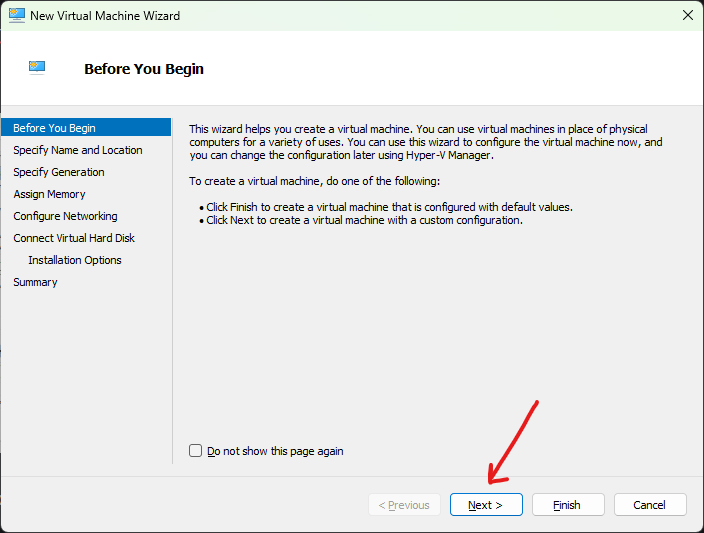The height and width of the screenshot is (533, 704).
Task: Select the Before You Begin step
Action: tap(55, 128)
